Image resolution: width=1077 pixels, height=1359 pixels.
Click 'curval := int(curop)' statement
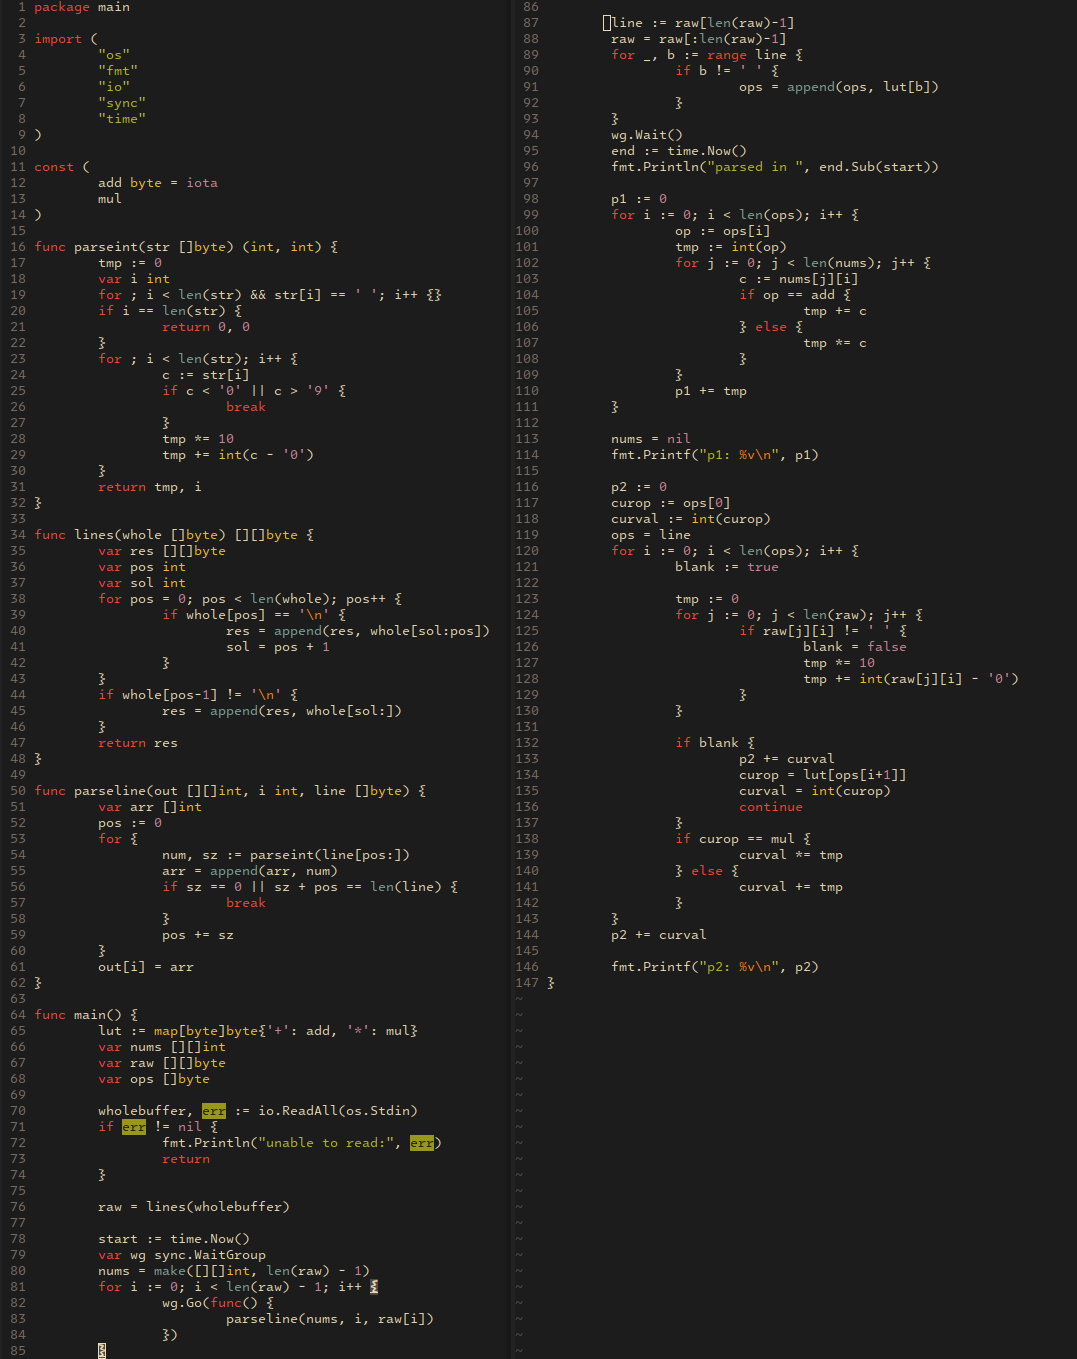[x=691, y=519]
